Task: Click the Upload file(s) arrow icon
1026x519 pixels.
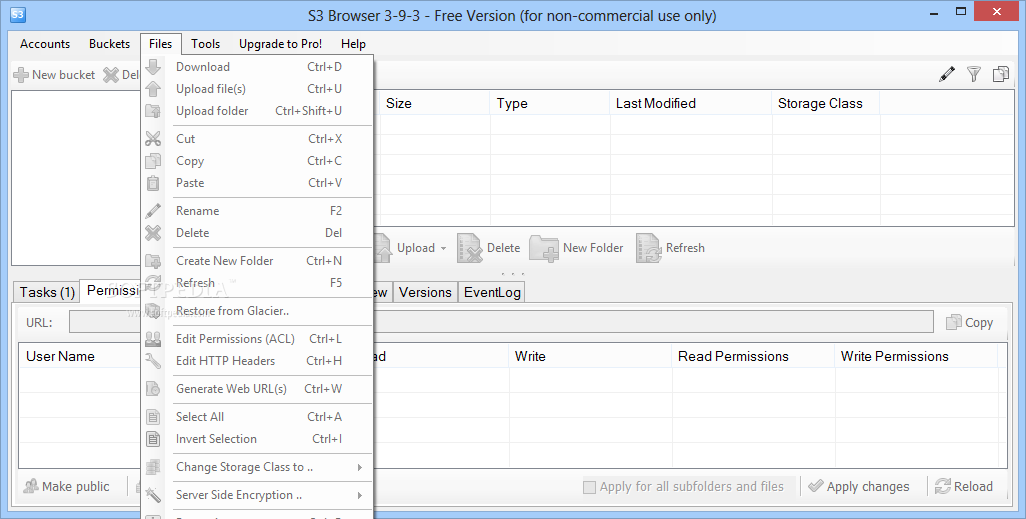Action: pyautogui.click(x=153, y=89)
